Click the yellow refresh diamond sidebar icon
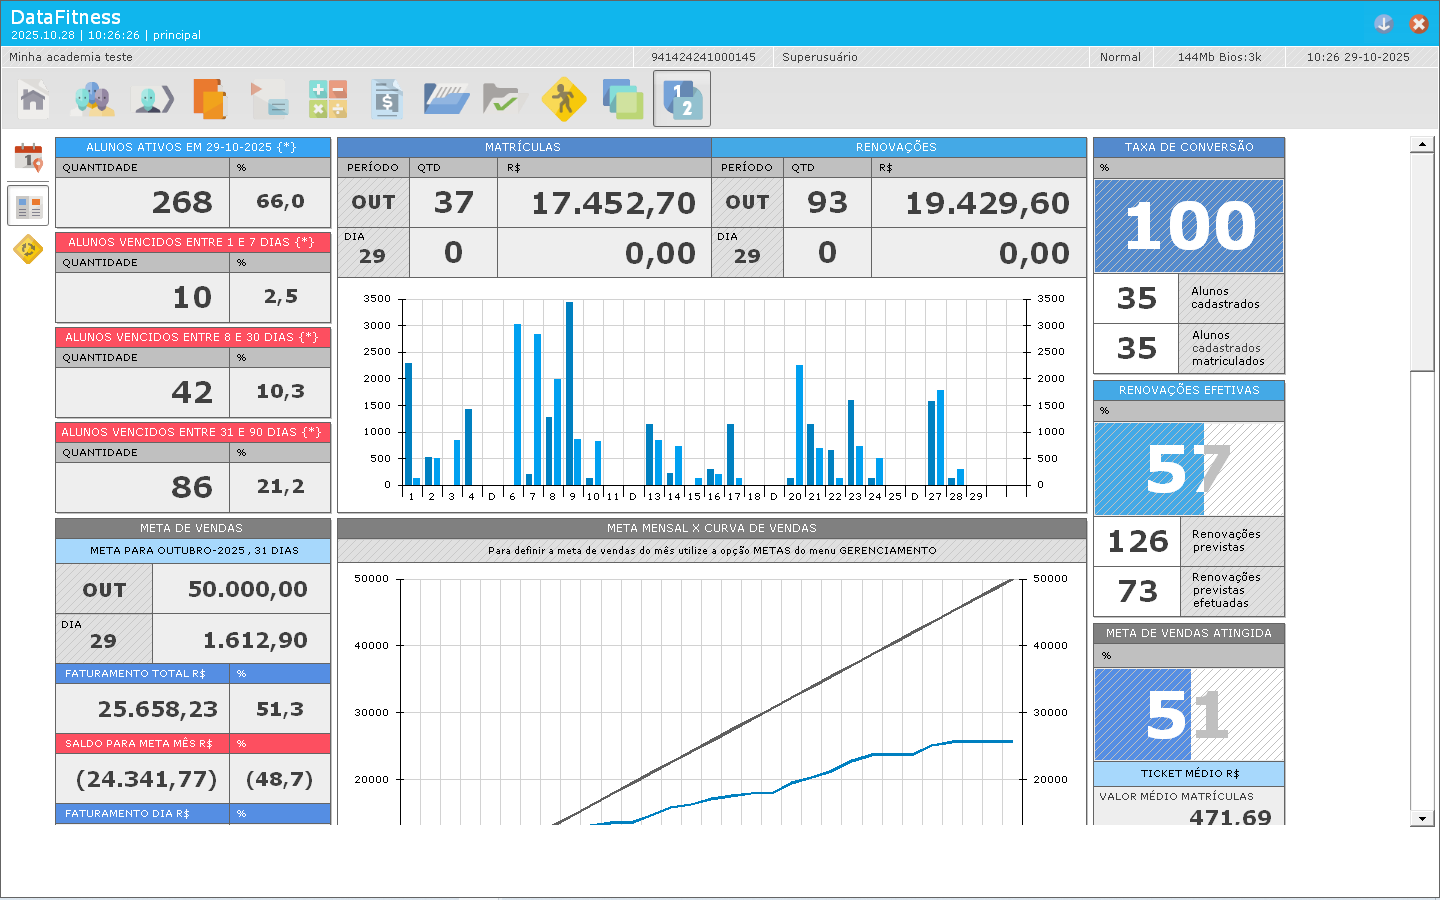The image size is (1440, 900). point(29,249)
